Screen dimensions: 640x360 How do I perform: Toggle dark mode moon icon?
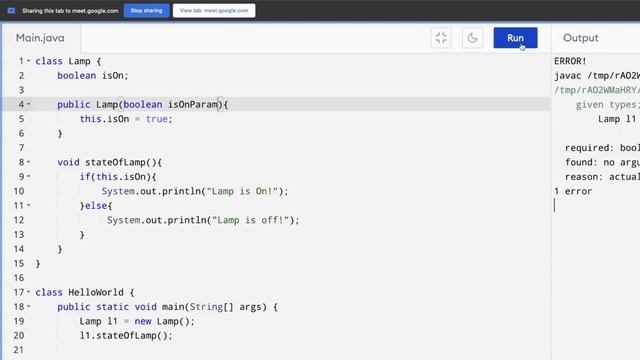pyautogui.click(x=472, y=38)
